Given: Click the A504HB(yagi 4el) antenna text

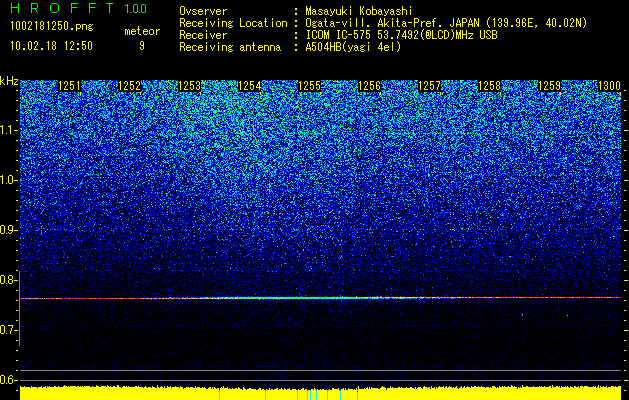Looking at the screenshot, I should click(353, 47).
